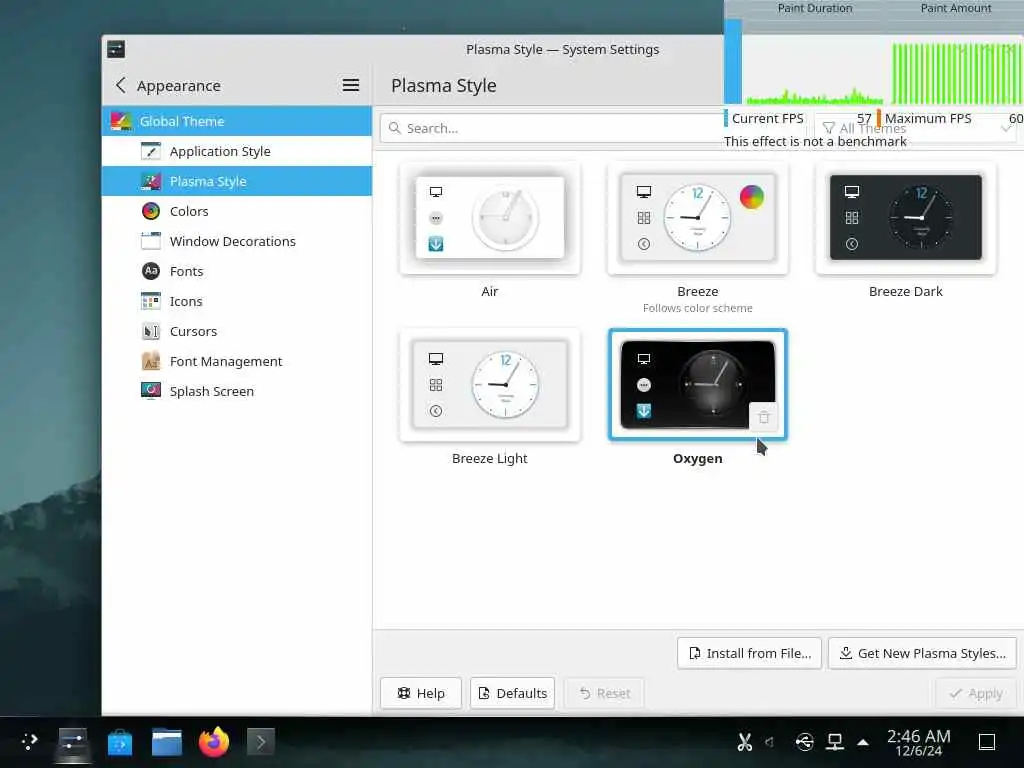
Task: Select Plasma Style in the sidebar
Action: click(x=236, y=182)
